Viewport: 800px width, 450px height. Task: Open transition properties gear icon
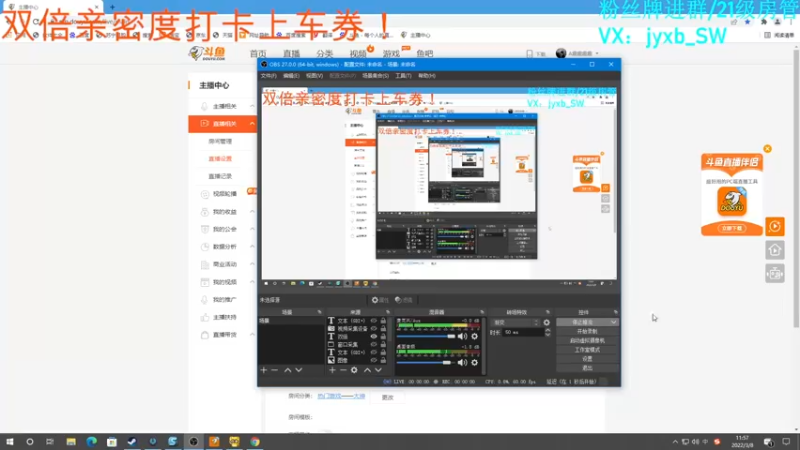coord(546,322)
